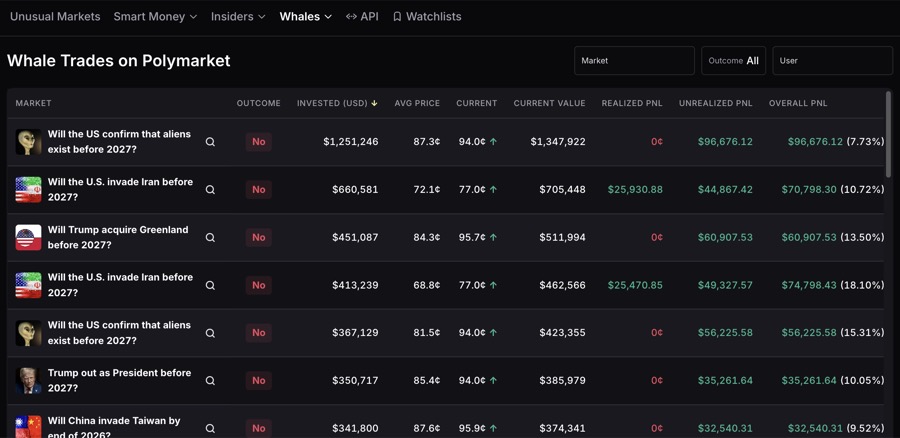Image resolution: width=900 pixels, height=438 pixels.
Task: Click the API arrows icon
Action: pyautogui.click(x=351, y=17)
